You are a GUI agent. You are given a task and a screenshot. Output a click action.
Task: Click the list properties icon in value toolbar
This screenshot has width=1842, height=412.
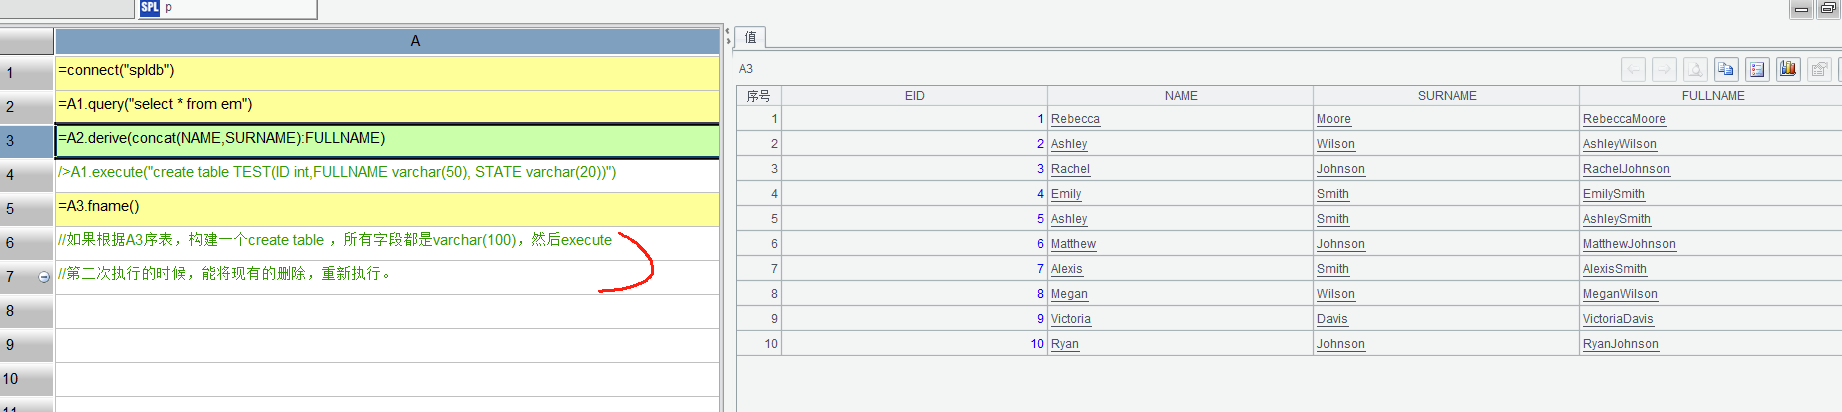[x=1757, y=69]
